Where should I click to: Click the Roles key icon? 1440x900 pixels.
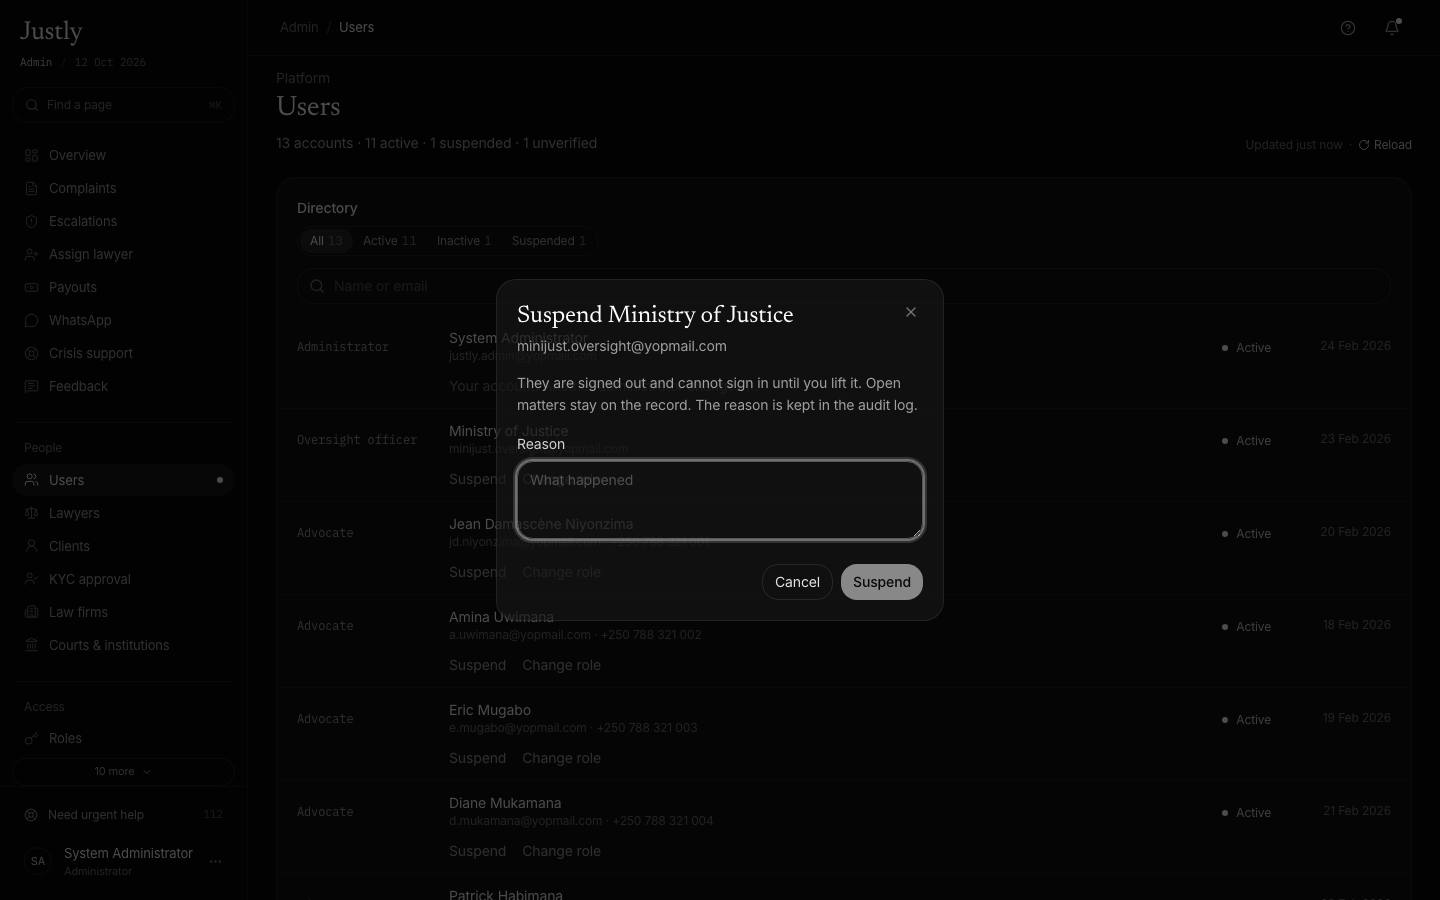[32, 738]
